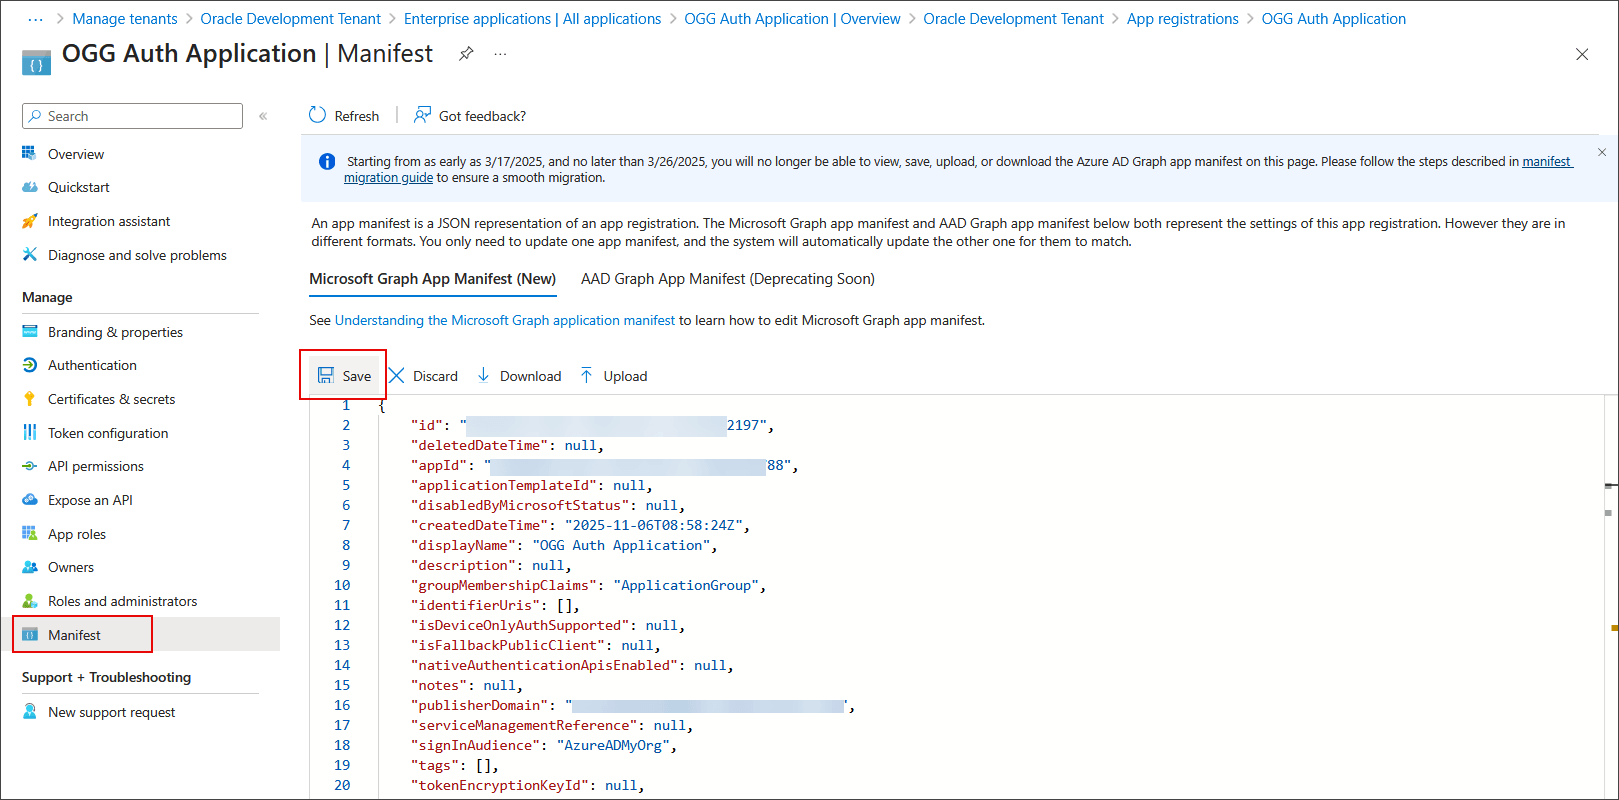This screenshot has height=800, width=1619.
Task: Click the Upload arrow icon
Action: pyautogui.click(x=586, y=375)
